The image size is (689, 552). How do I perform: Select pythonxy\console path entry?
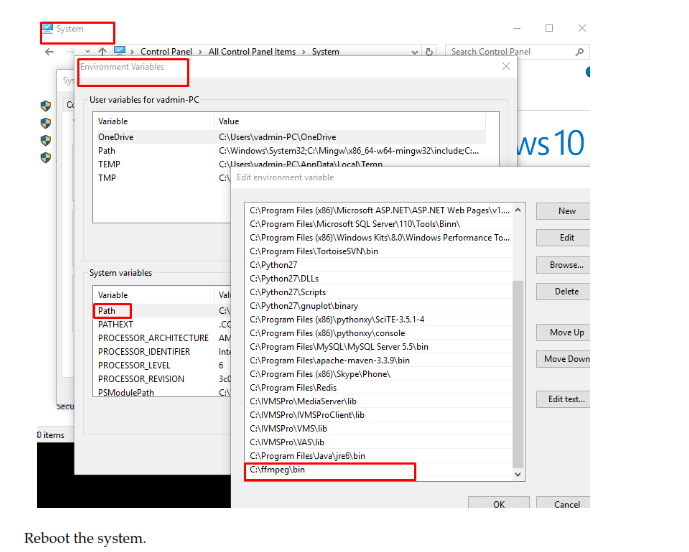click(379, 333)
